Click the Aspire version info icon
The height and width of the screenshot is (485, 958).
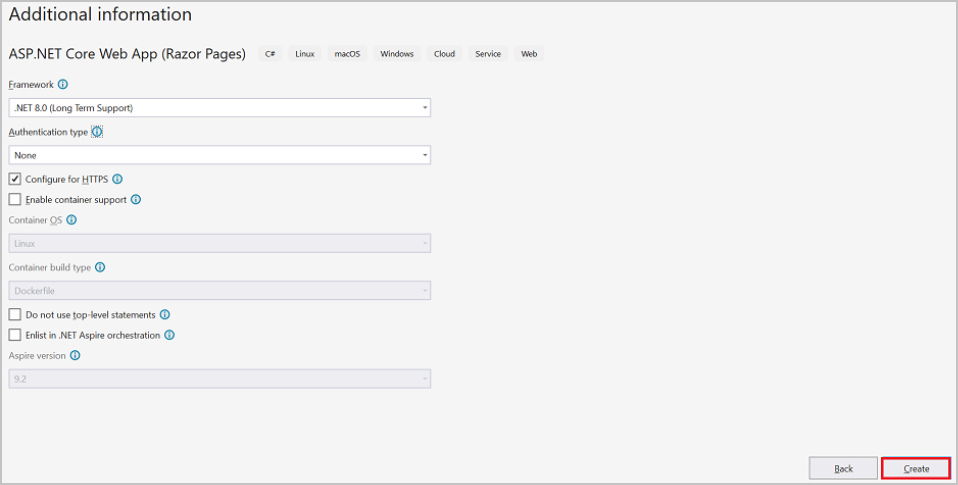click(75, 355)
